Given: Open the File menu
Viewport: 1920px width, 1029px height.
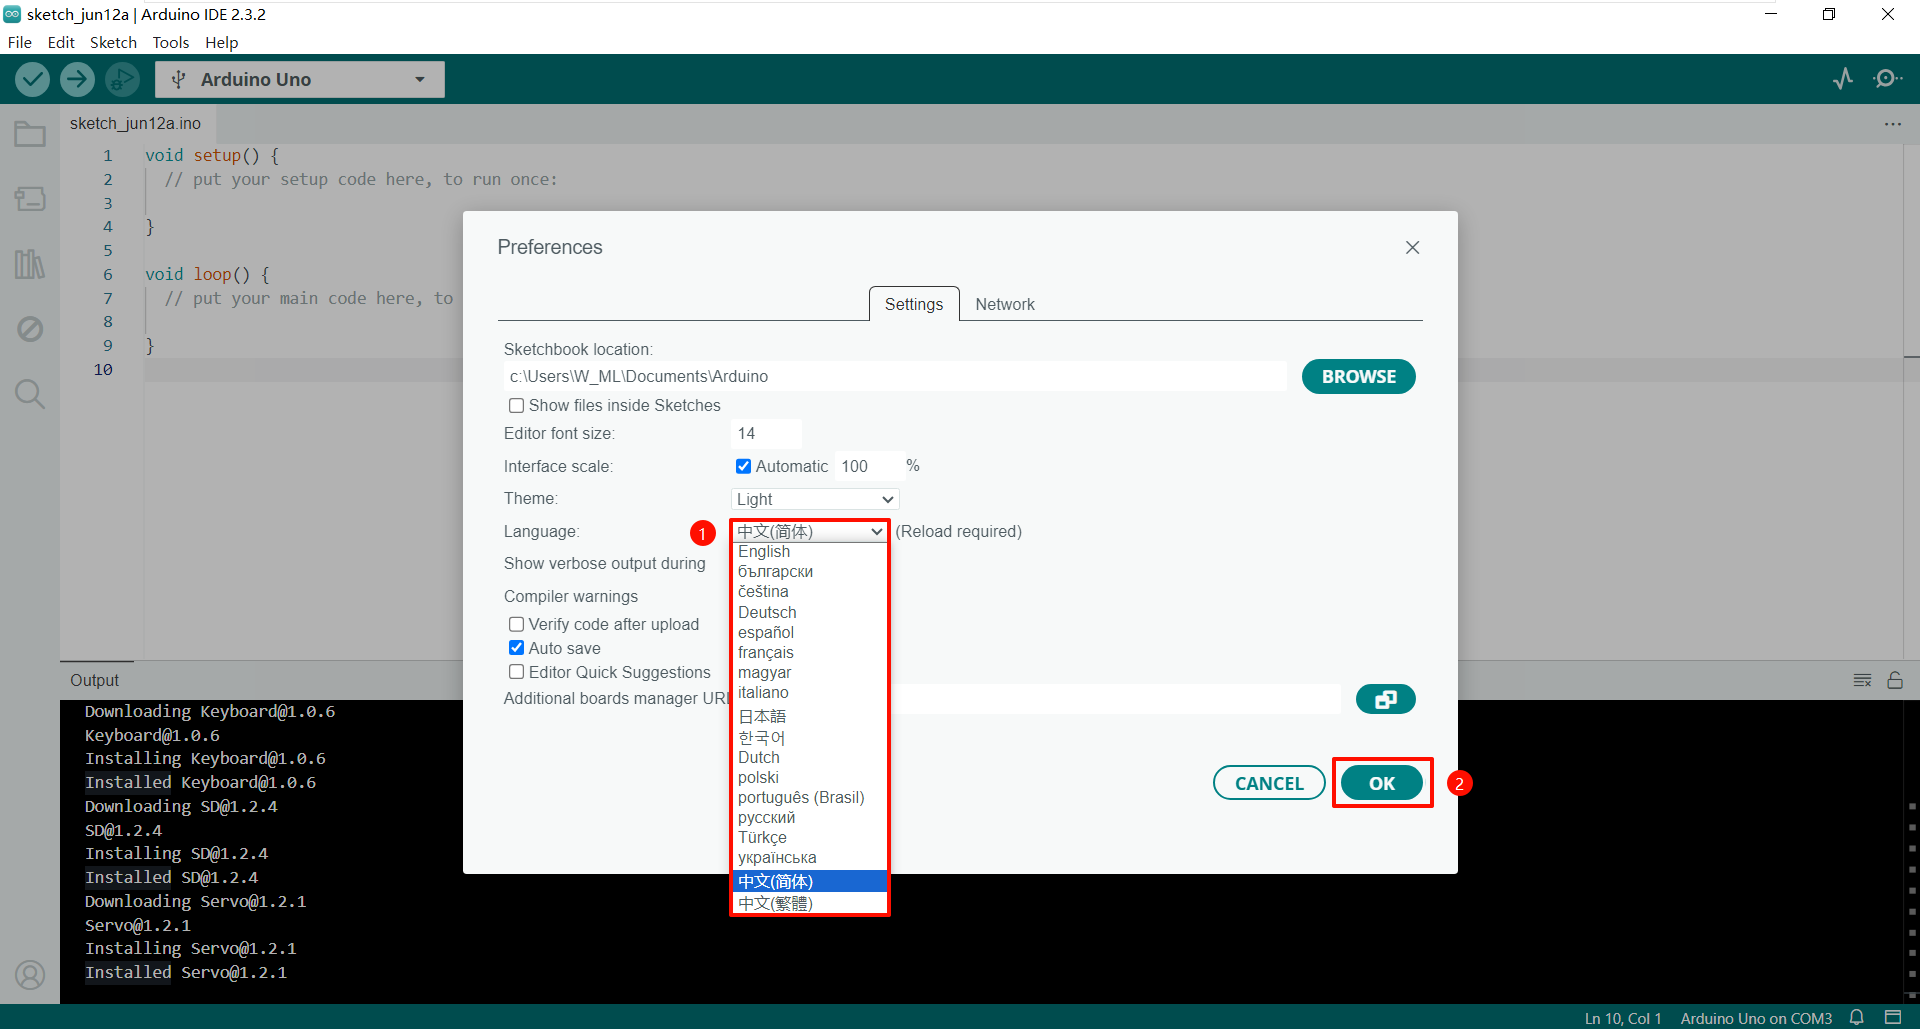Looking at the screenshot, I should (20, 42).
